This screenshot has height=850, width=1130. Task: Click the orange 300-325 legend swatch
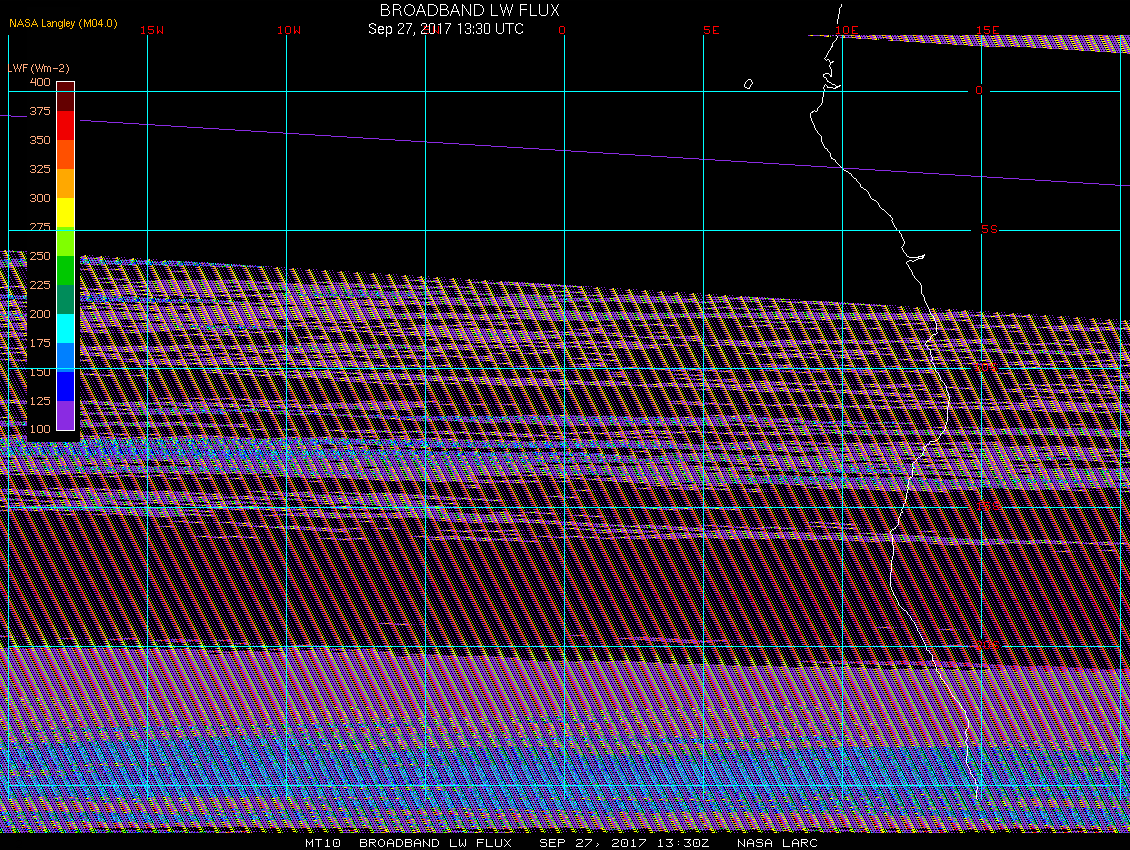coord(66,183)
